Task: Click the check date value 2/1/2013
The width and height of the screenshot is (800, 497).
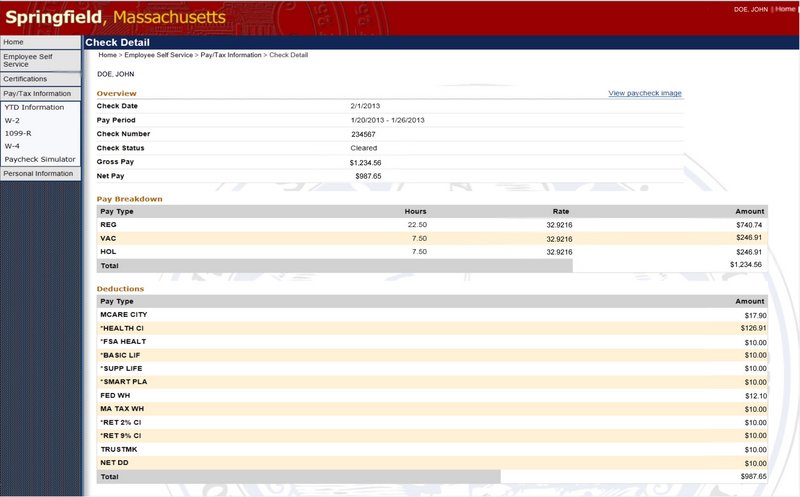Action: coord(365,106)
